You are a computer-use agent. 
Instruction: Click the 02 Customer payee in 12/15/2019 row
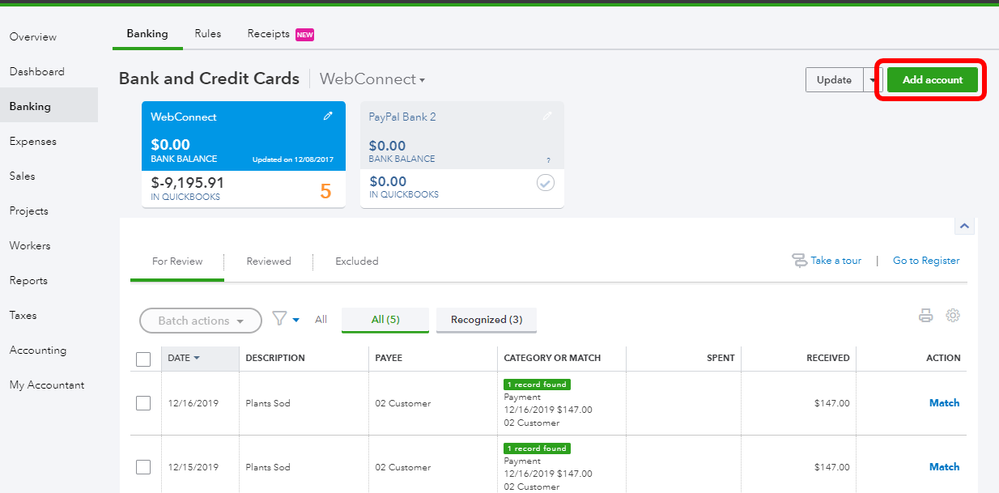[403, 467]
